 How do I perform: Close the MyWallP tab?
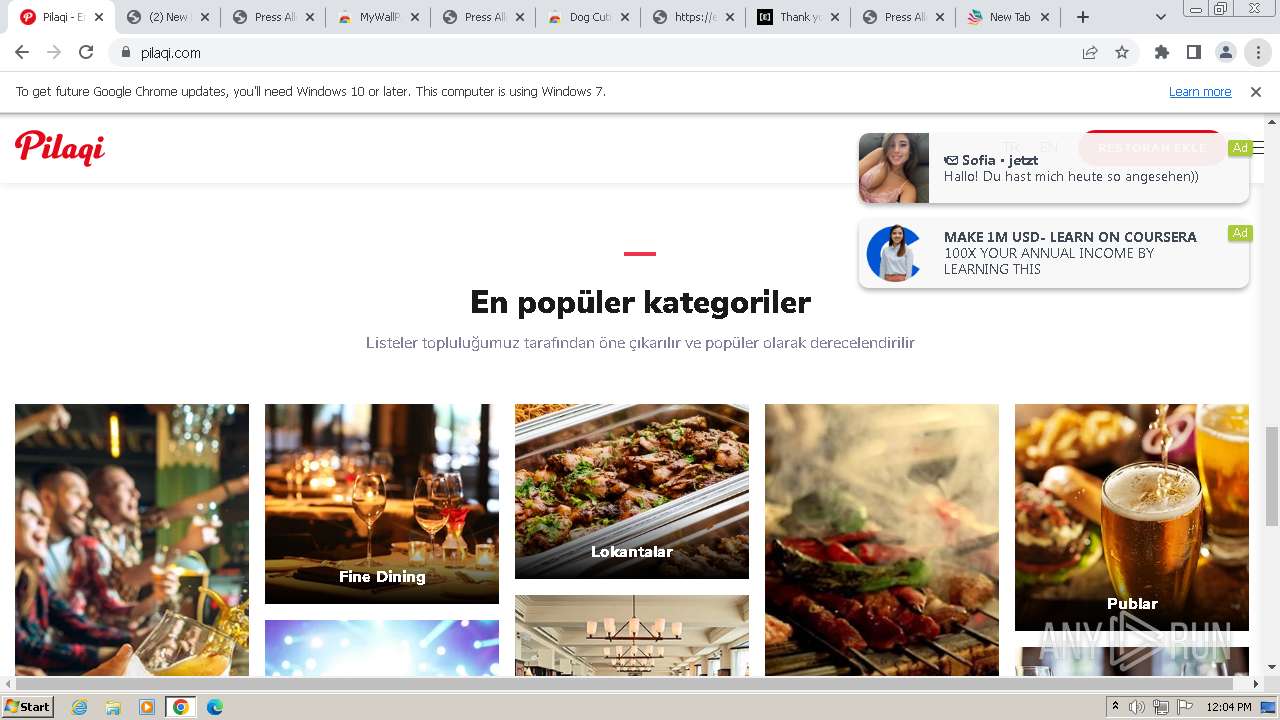(x=415, y=17)
